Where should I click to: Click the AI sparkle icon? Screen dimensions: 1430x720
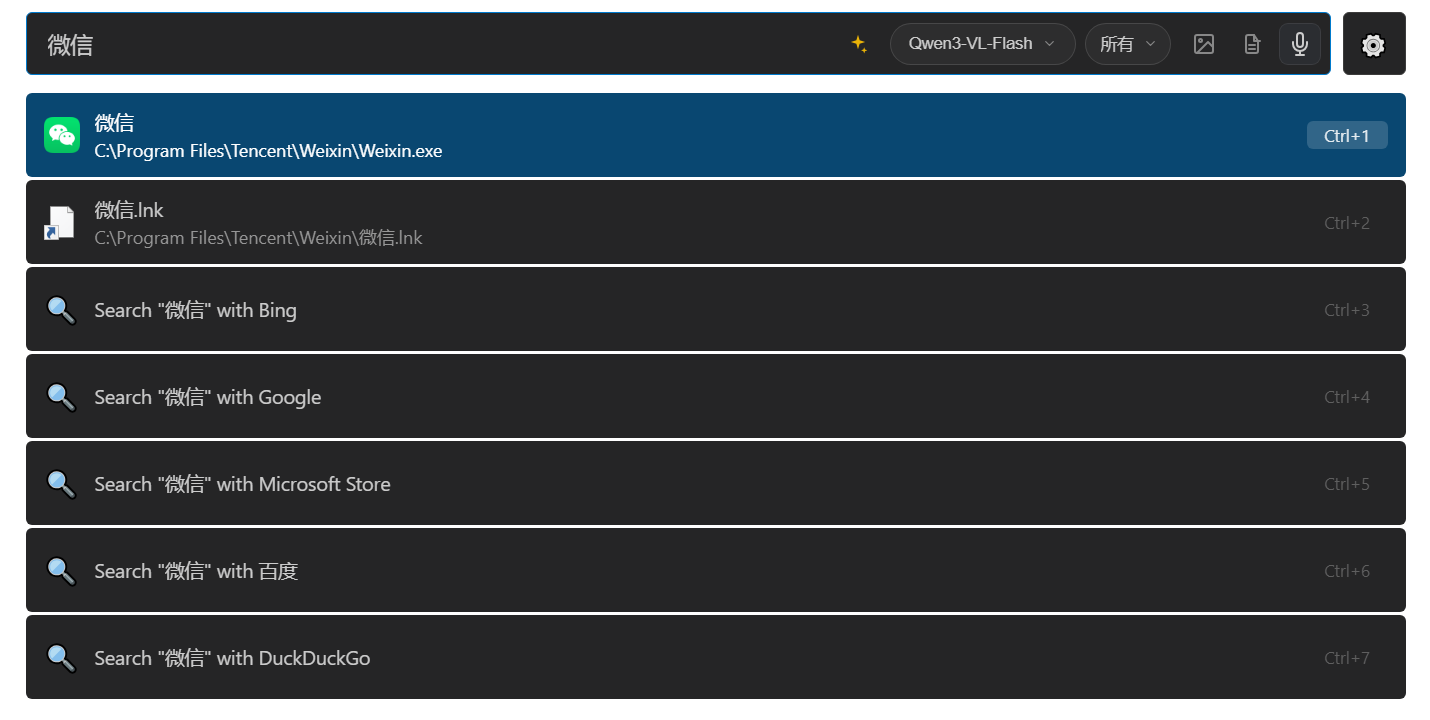859,44
